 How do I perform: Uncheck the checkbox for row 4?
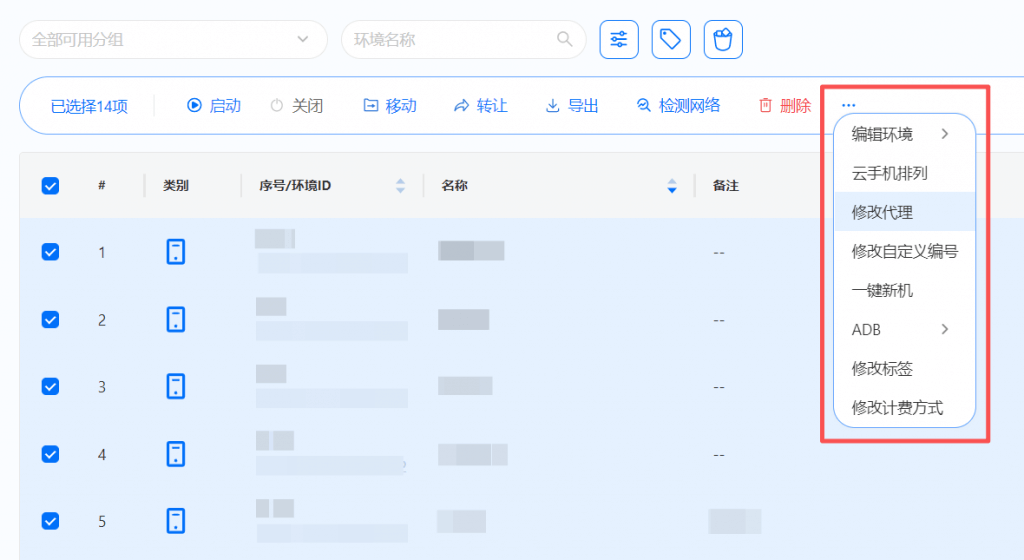(50, 454)
